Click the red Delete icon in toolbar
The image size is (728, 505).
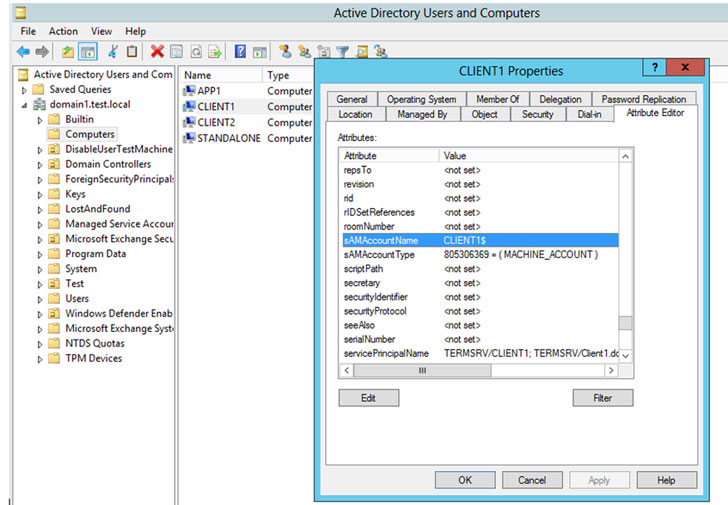click(x=157, y=51)
